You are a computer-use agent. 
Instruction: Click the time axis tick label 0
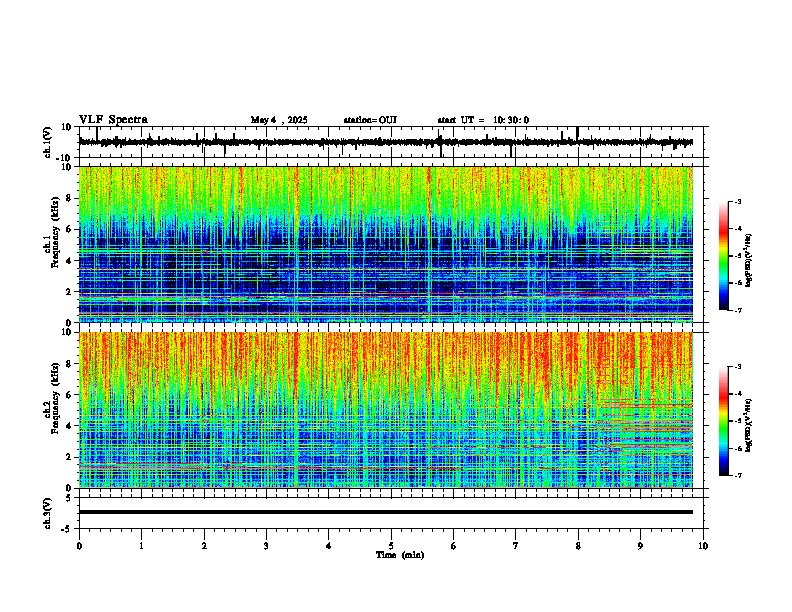click(79, 546)
